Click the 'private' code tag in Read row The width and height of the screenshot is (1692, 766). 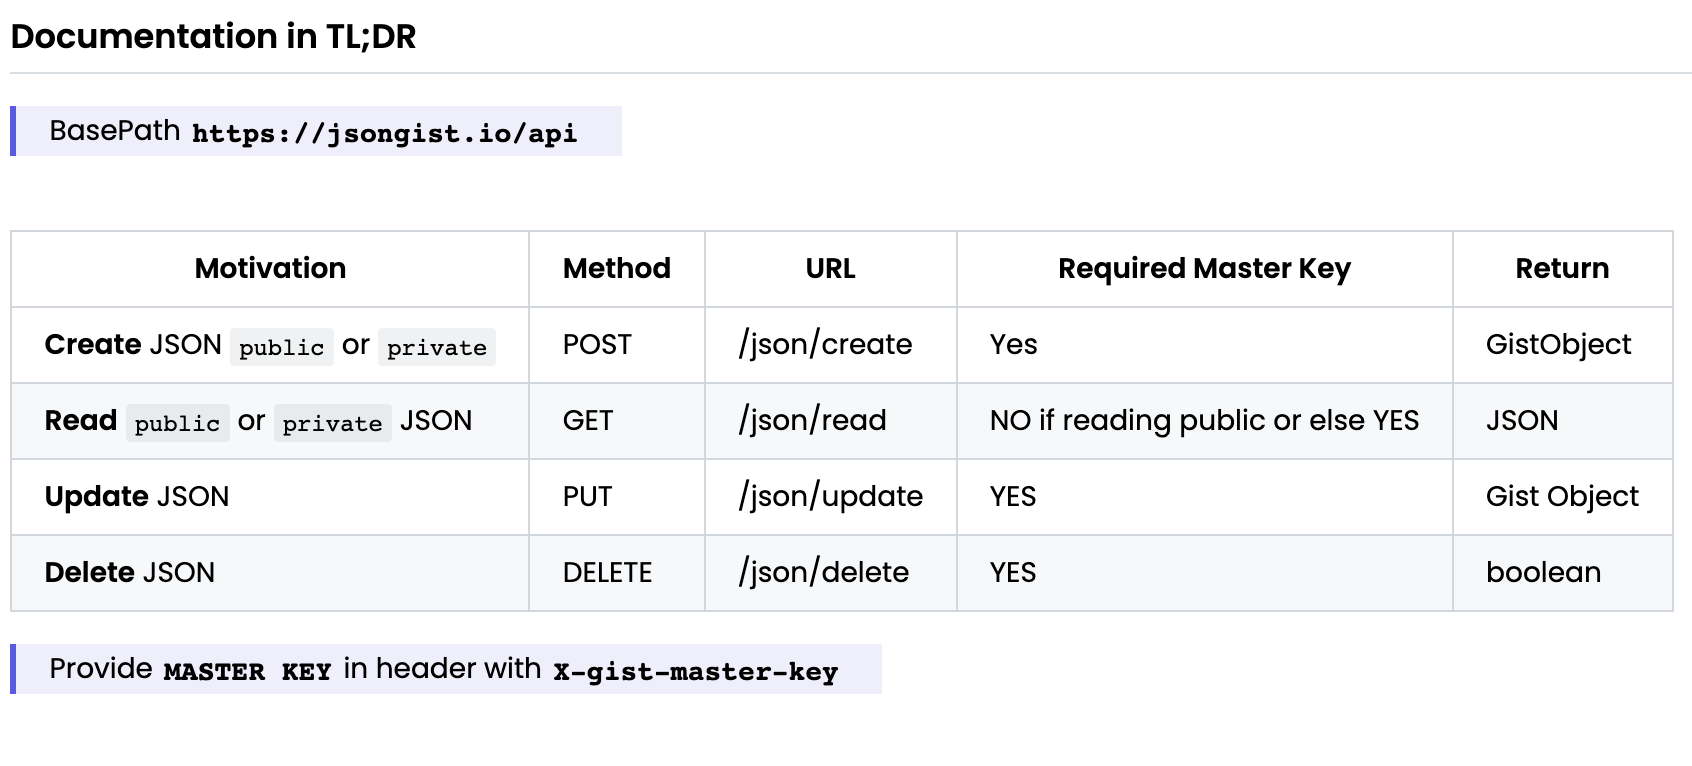332,422
